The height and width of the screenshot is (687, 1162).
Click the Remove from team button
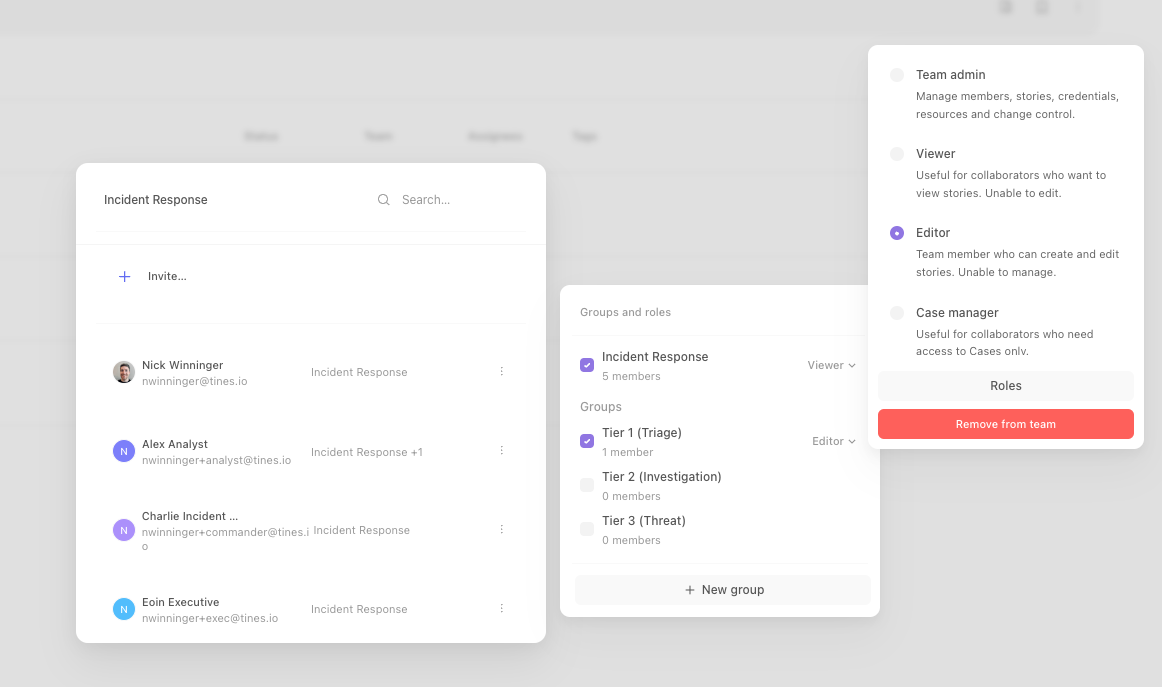point(1006,424)
